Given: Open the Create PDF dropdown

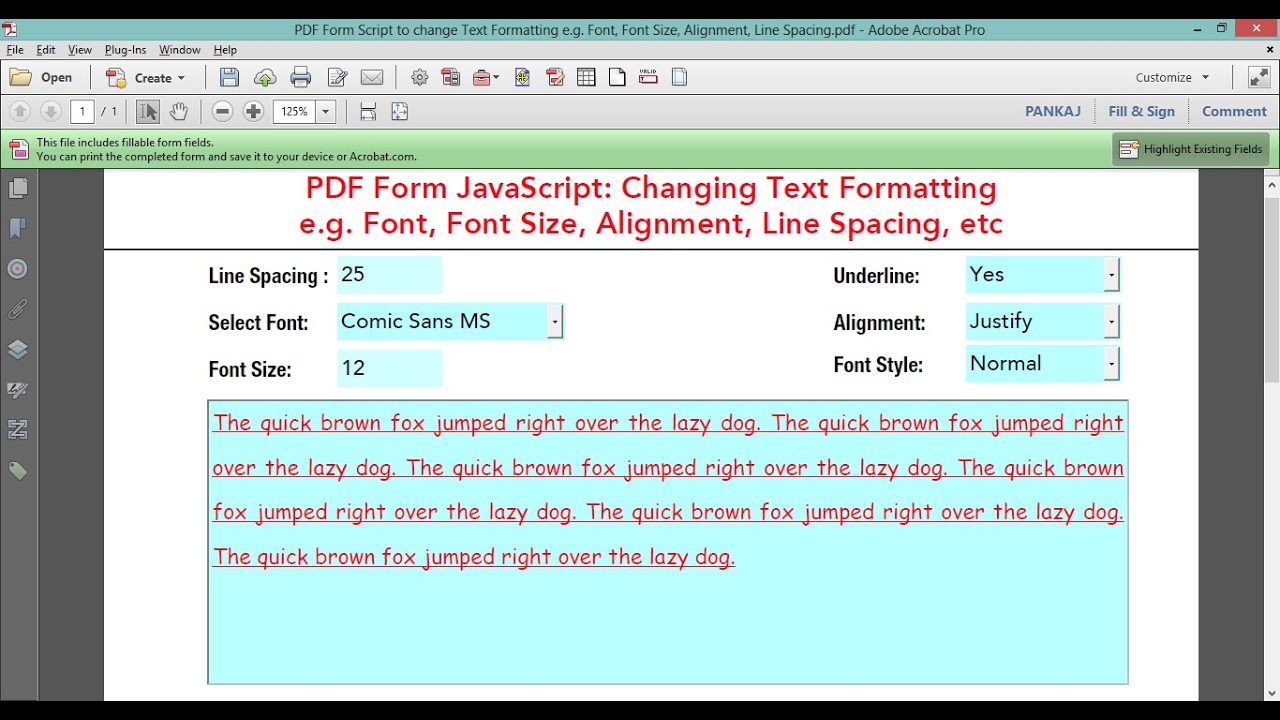Looking at the screenshot, I should tap(146, 77).
